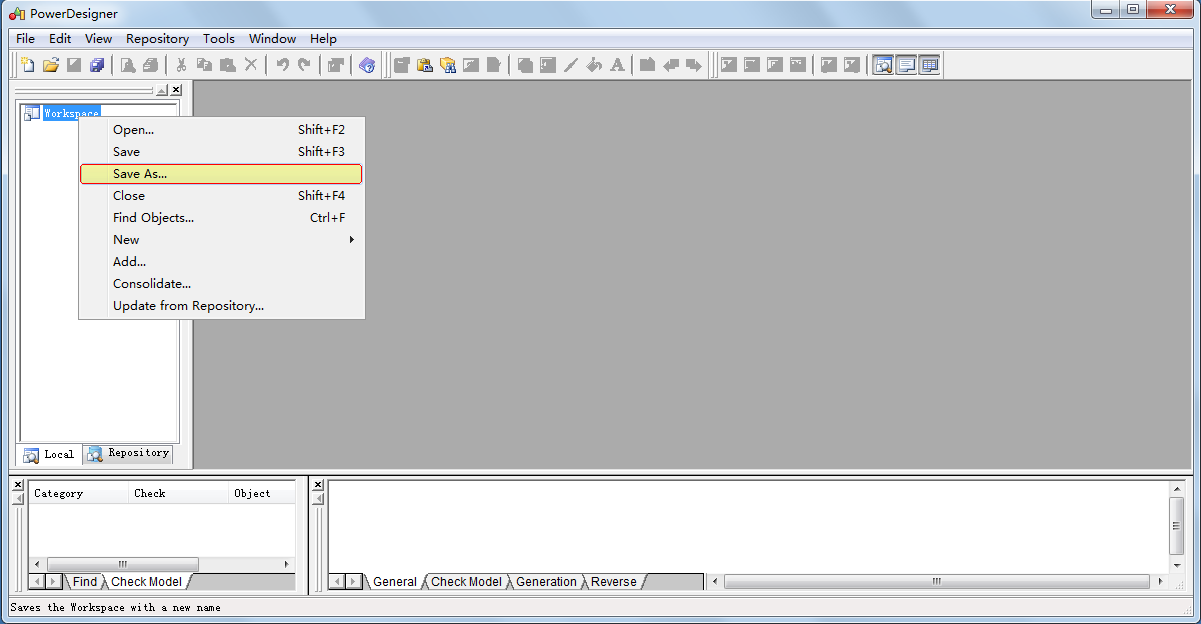1201x624 pixels.
Task: Click the output panel horizontal scrollbar
Action: [937, 581]
